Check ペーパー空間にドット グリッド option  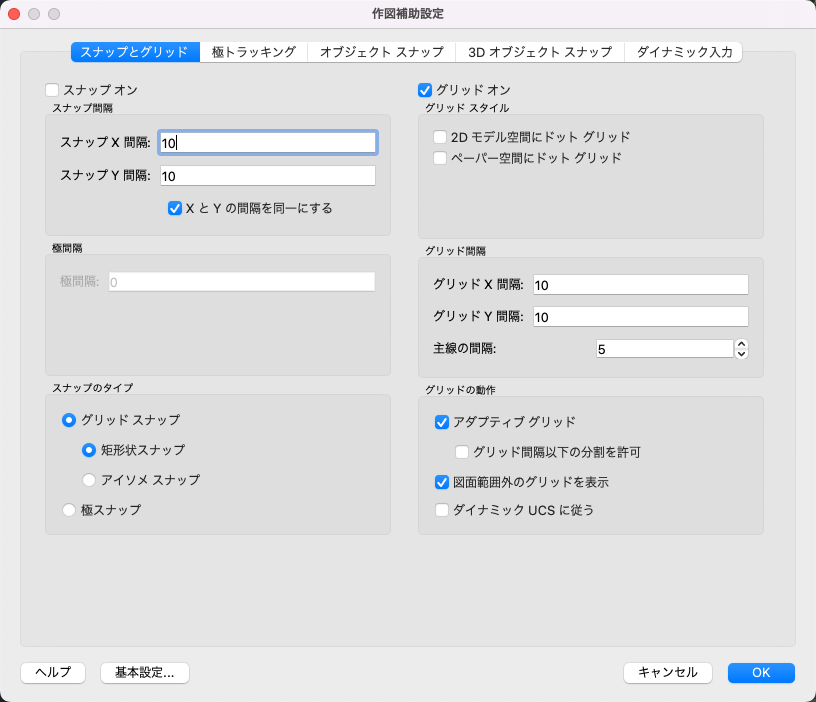(x=440, y=158)
